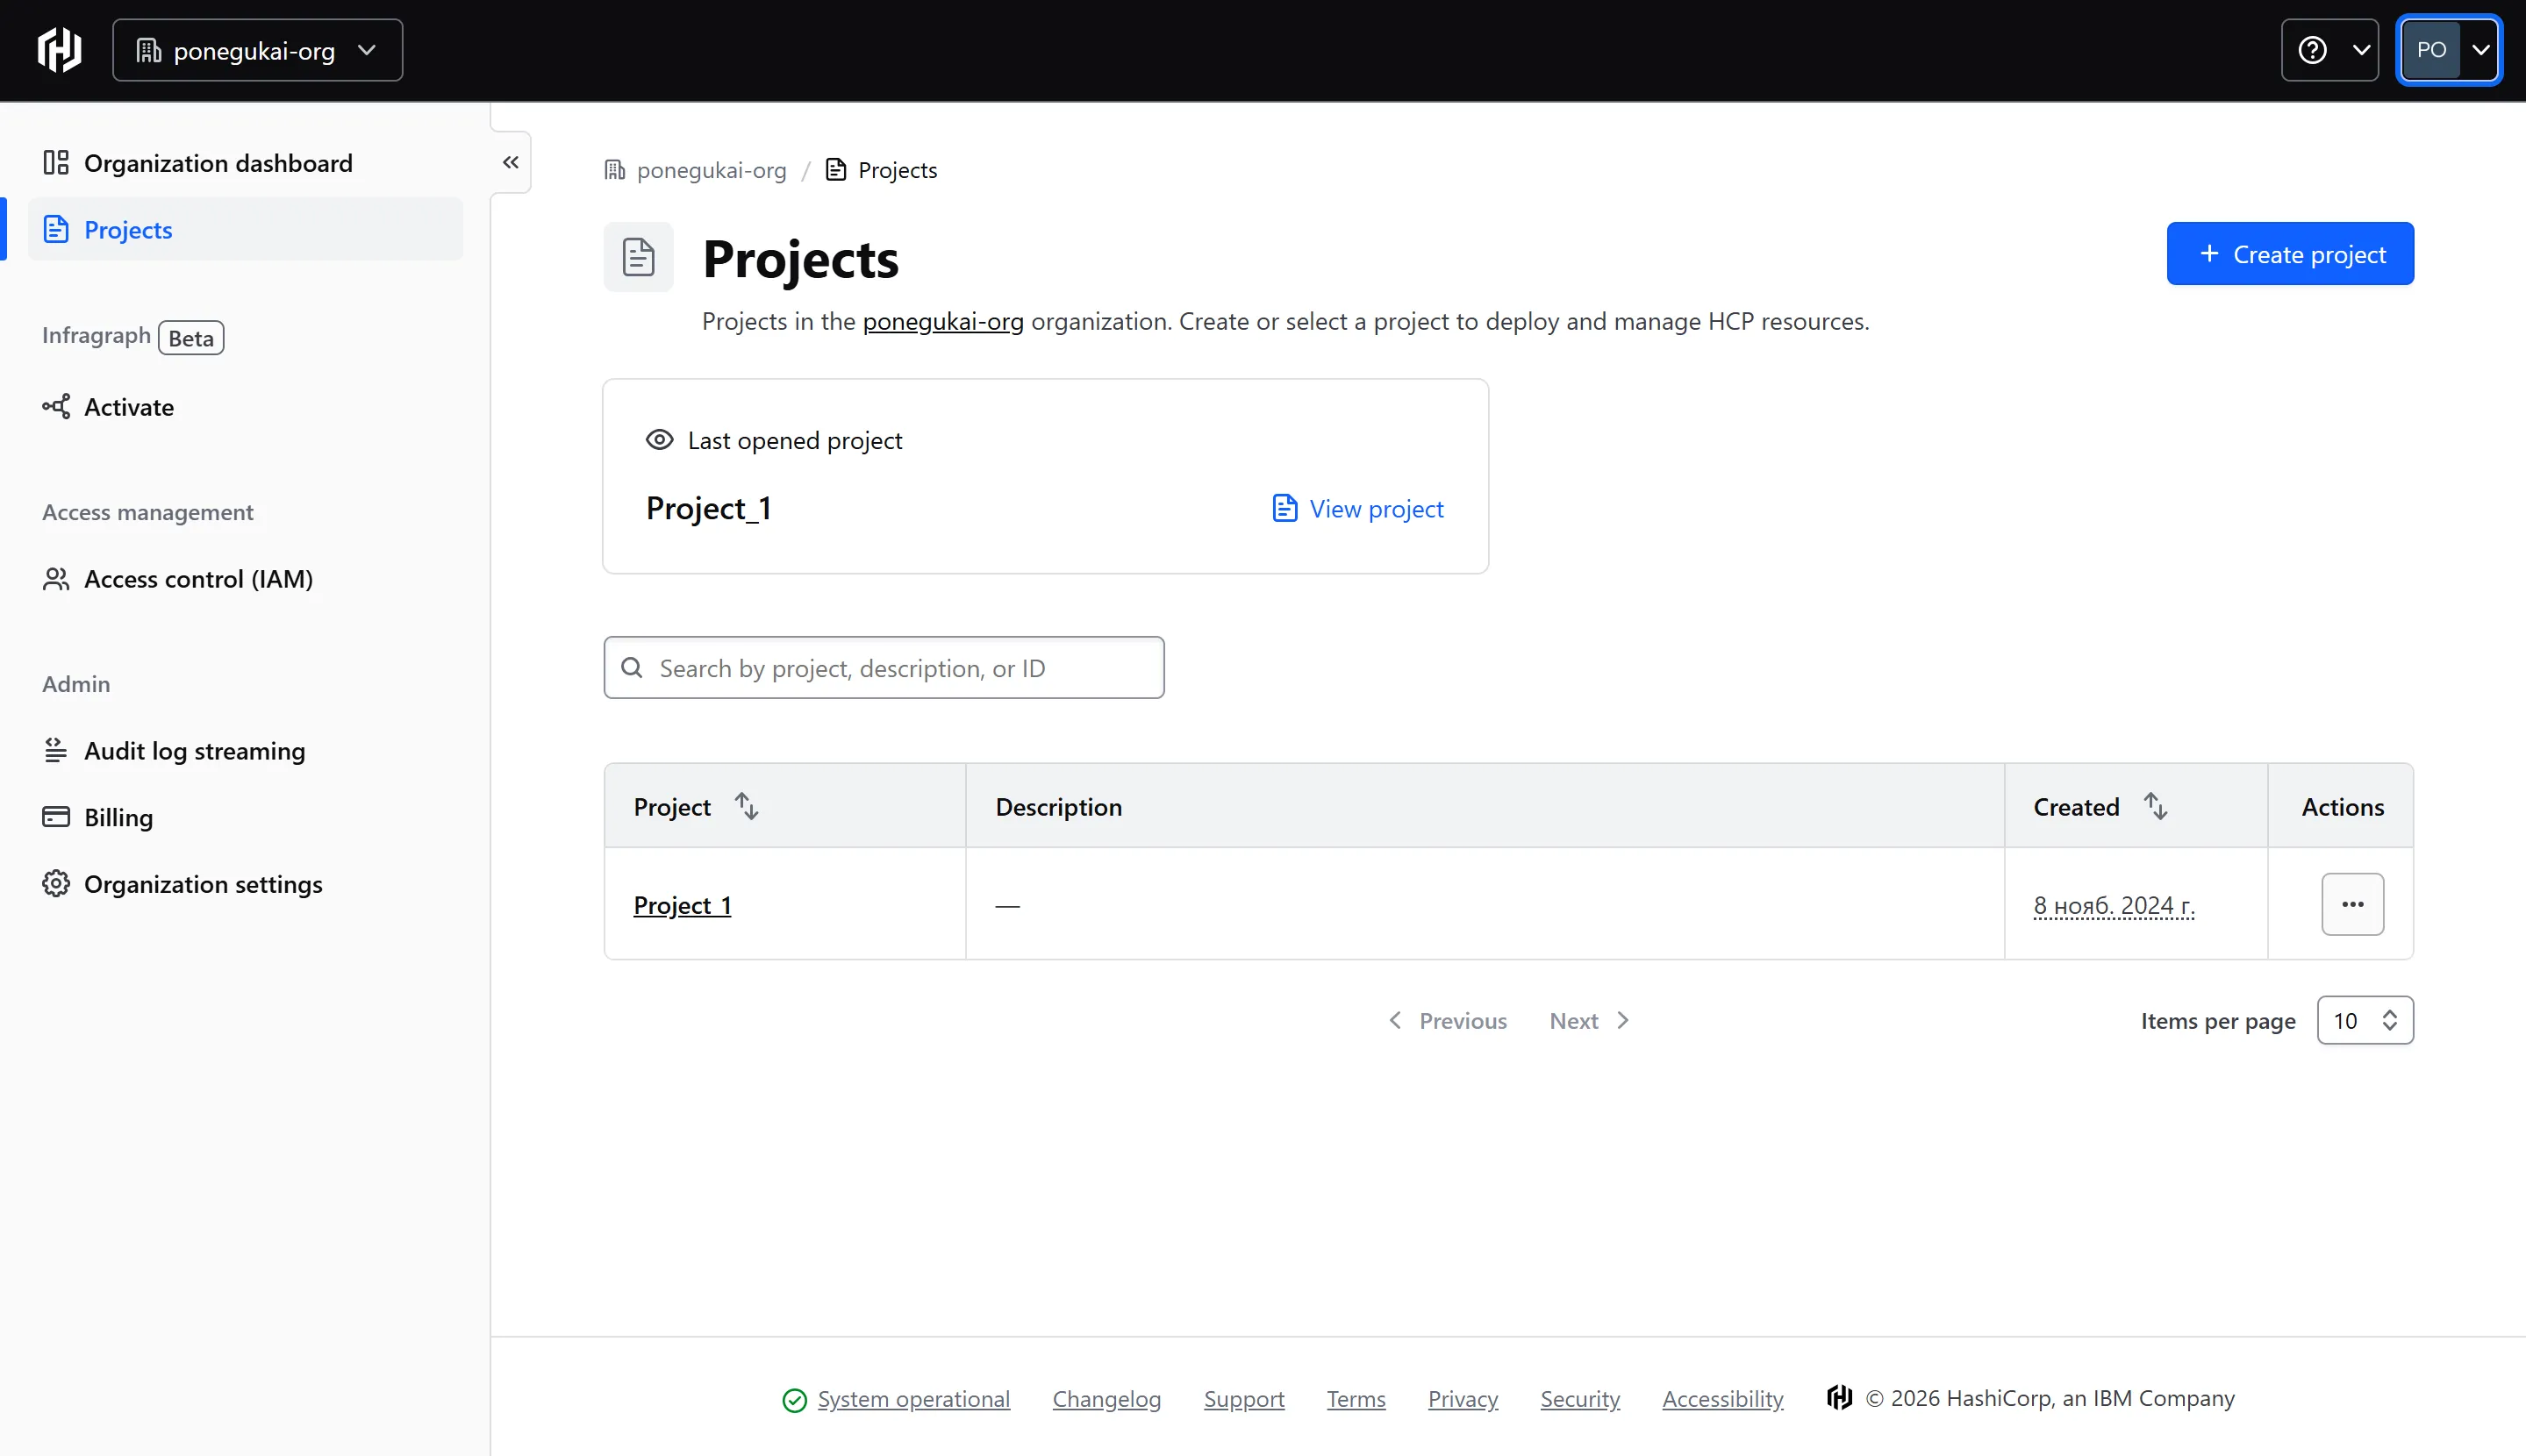Click ponegukai-org breadcrumb link
The height and width of the screenshot is (1456, 2526).
(696, 170)
